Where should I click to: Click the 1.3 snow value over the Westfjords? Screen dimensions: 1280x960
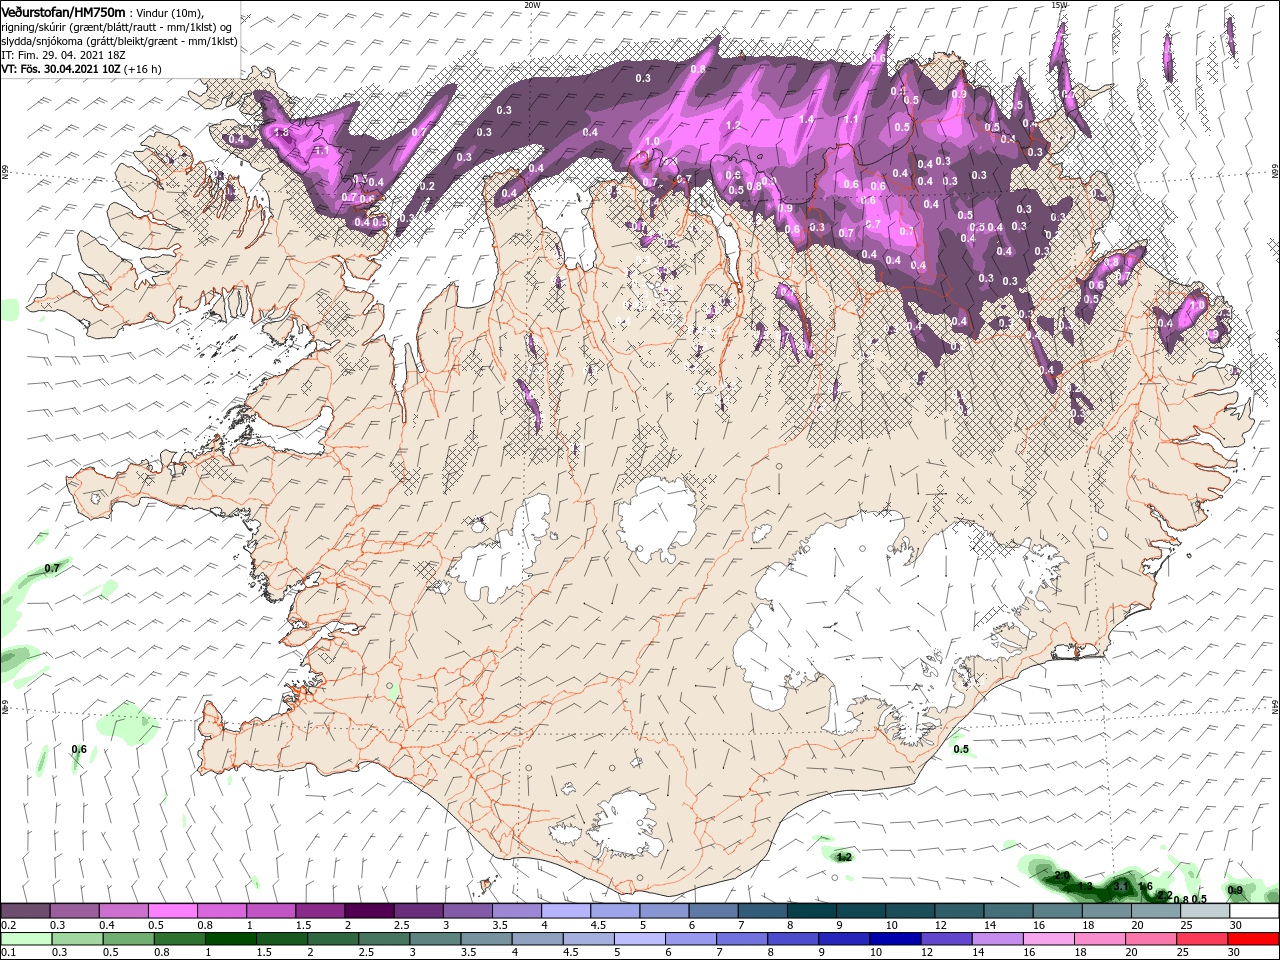[281, 132]
